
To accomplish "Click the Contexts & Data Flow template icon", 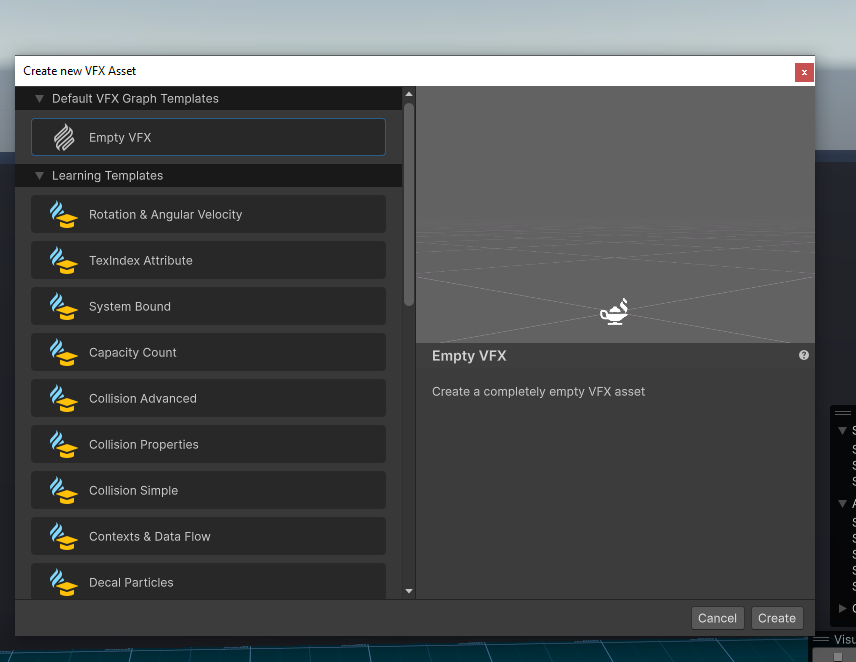I will (x=63, y=536).
